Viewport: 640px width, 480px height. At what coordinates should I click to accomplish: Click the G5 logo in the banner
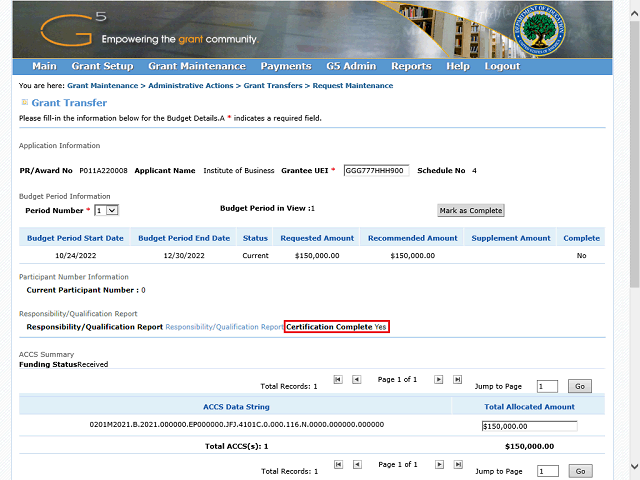pos(73,29)
